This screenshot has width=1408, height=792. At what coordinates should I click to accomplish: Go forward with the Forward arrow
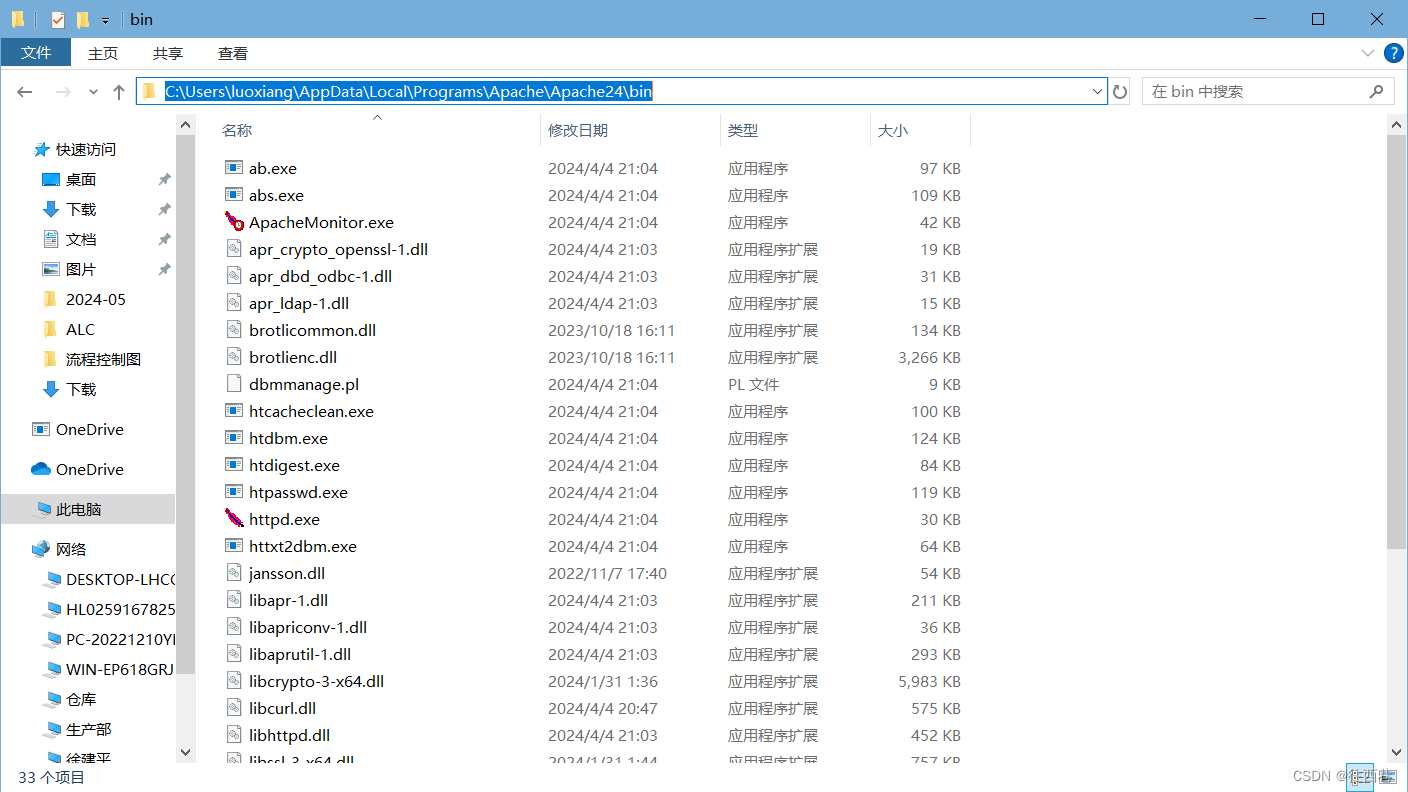point(62,92)
